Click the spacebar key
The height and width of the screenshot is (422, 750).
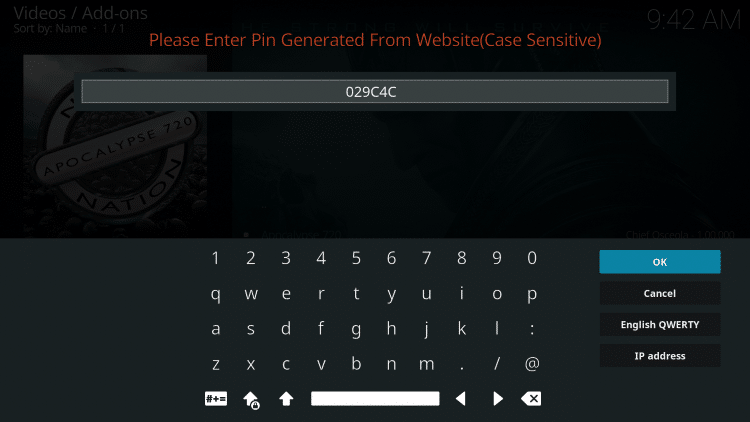tap(375, 399)
